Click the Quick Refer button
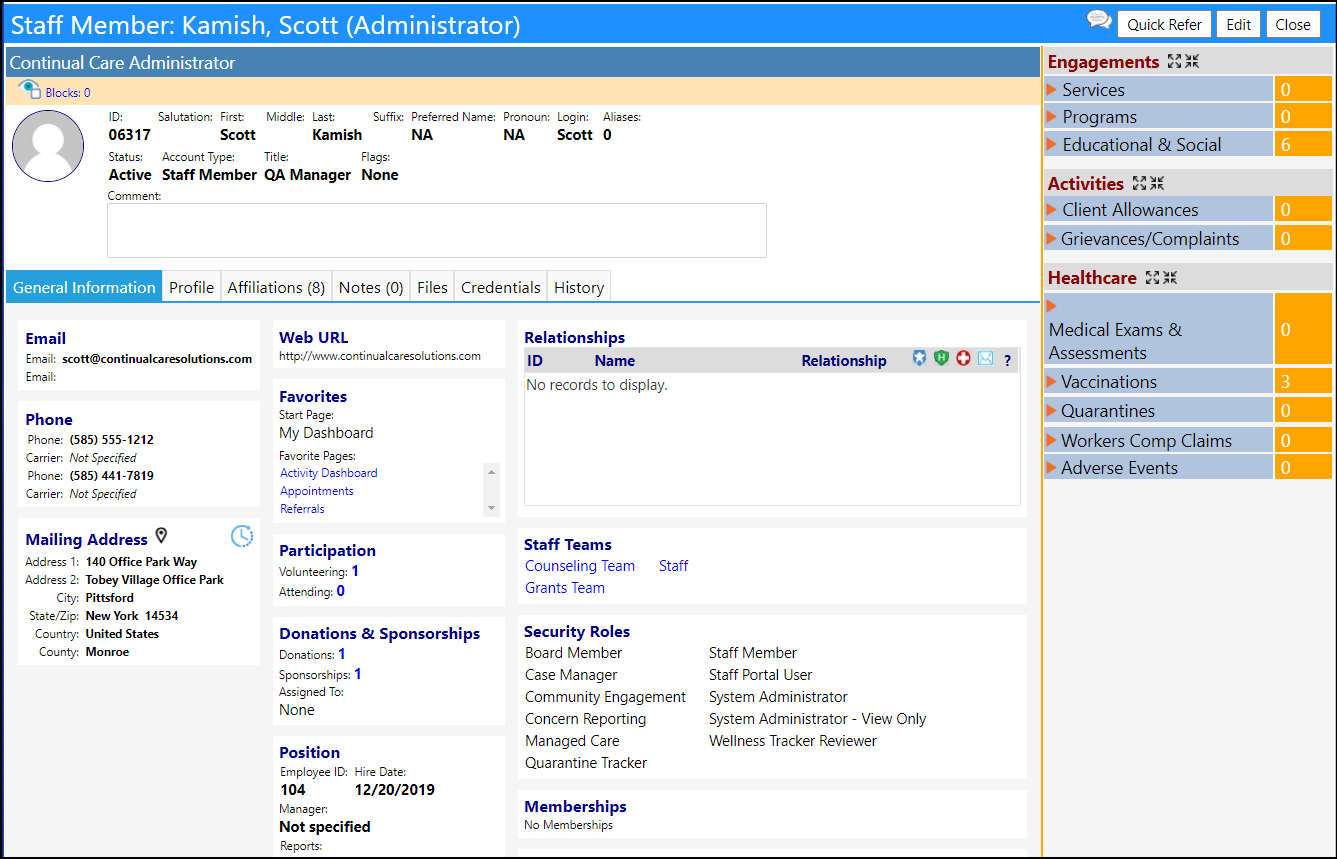1337x859 pixels. pyautogui.click(x=1164, y=24)
